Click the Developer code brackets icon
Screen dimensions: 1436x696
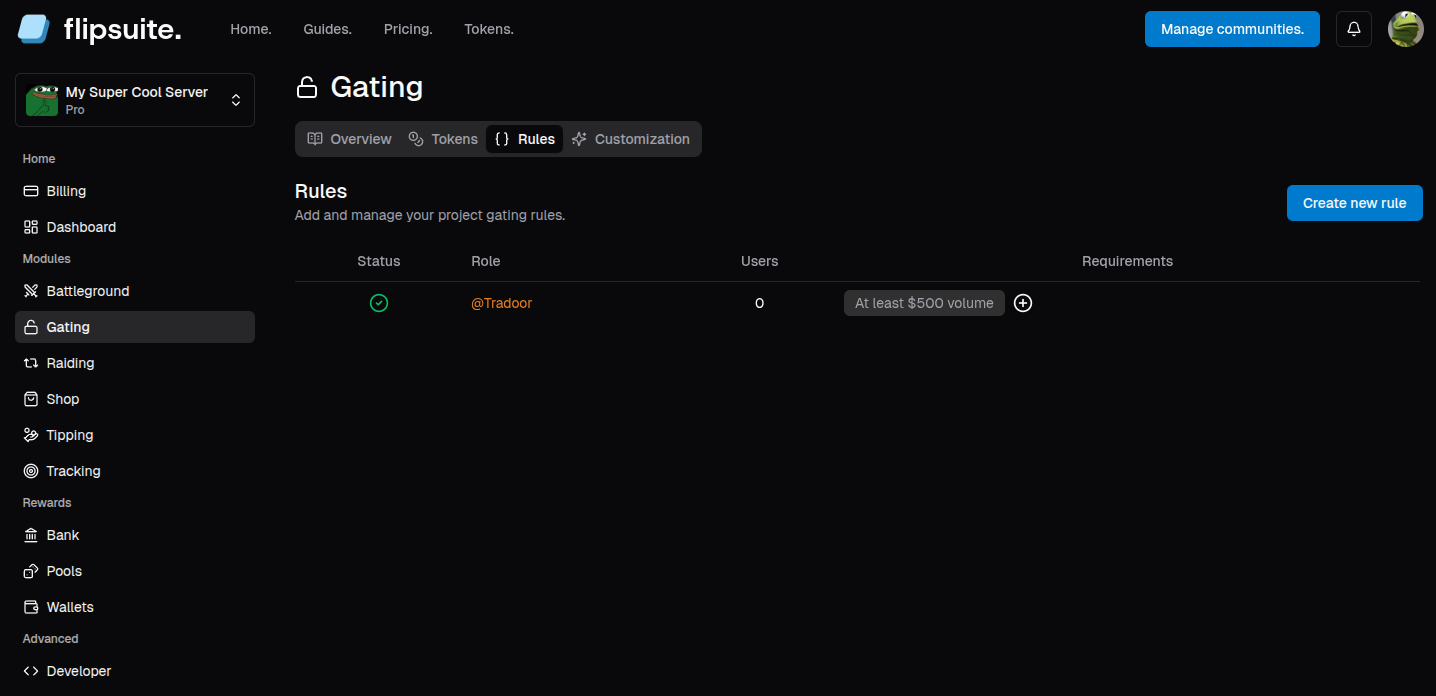tap(31, 671)
